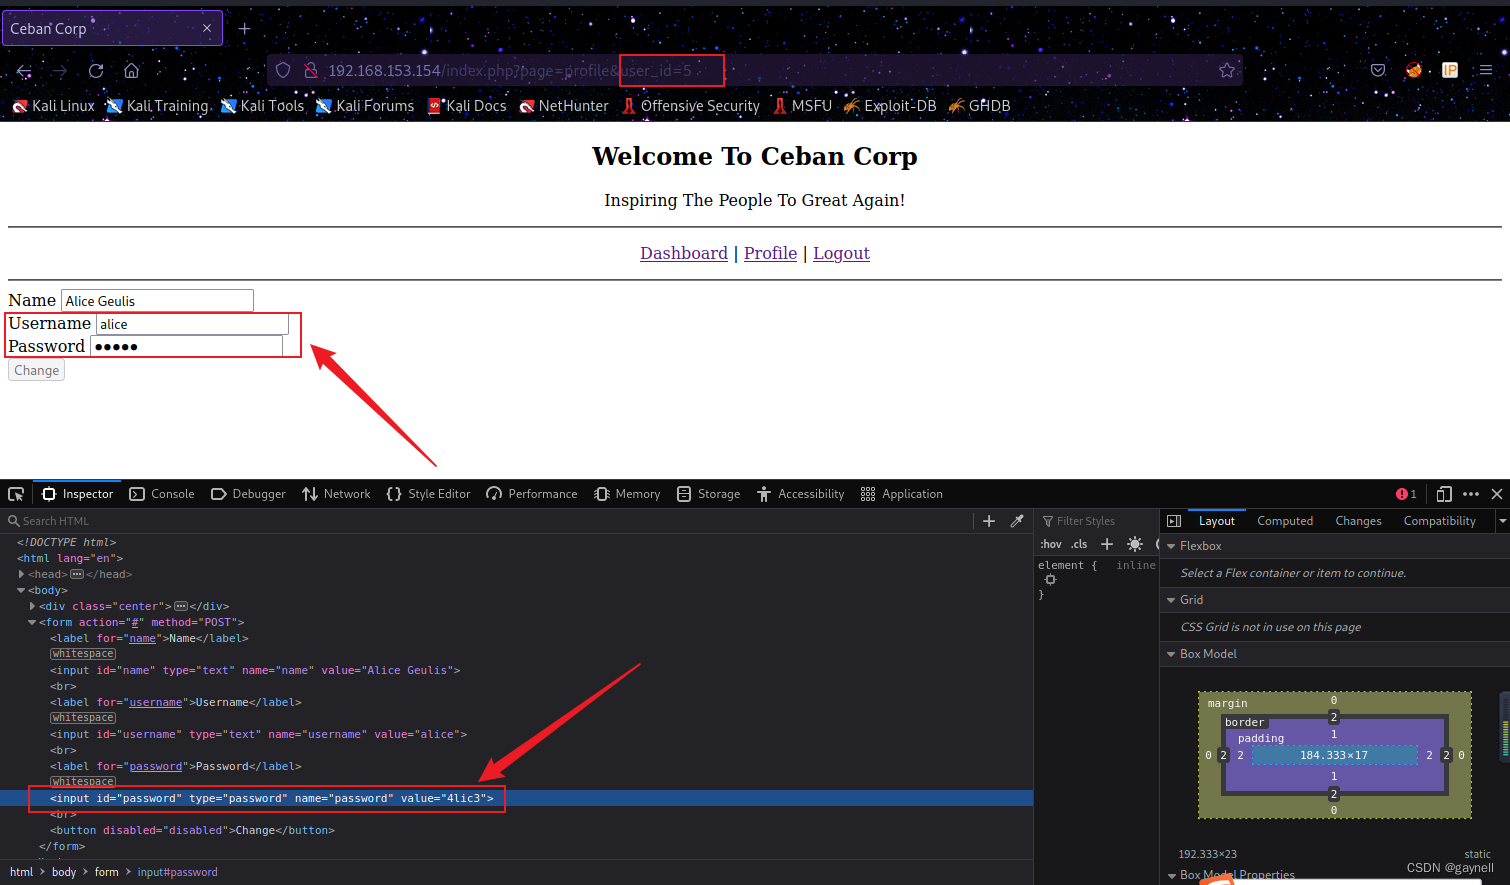Viewport: 1510px width, 885px height.
Task: Toggle light color scheme simulation
Action: coord(1135,544)
